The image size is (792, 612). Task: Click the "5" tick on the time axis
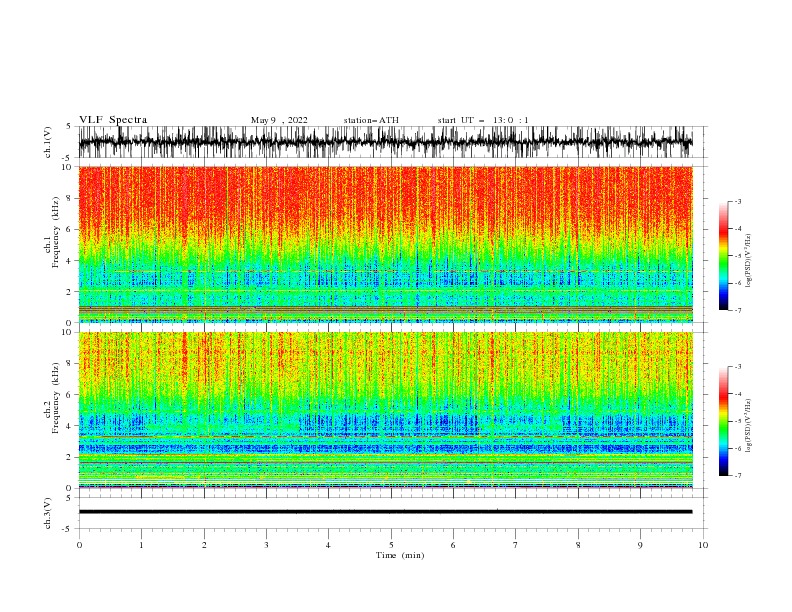[x=391, y=545]
